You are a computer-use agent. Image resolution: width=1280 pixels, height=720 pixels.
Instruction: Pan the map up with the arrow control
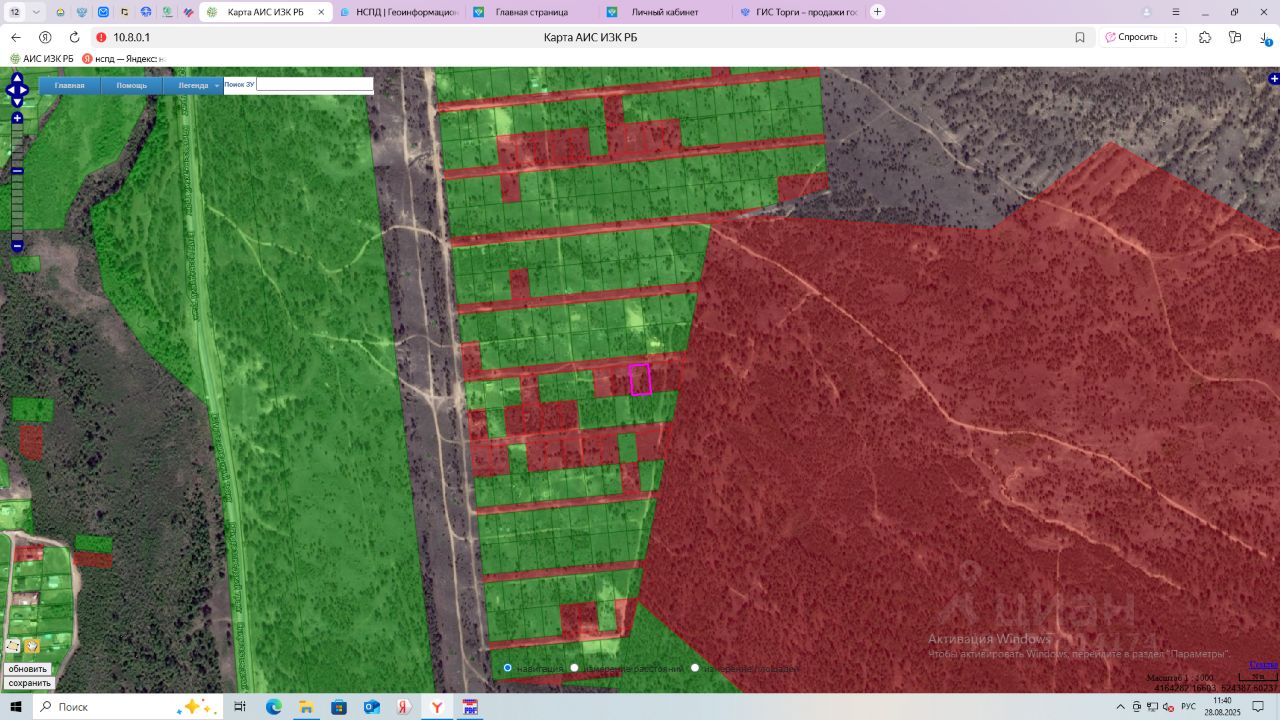click(17, 78)
